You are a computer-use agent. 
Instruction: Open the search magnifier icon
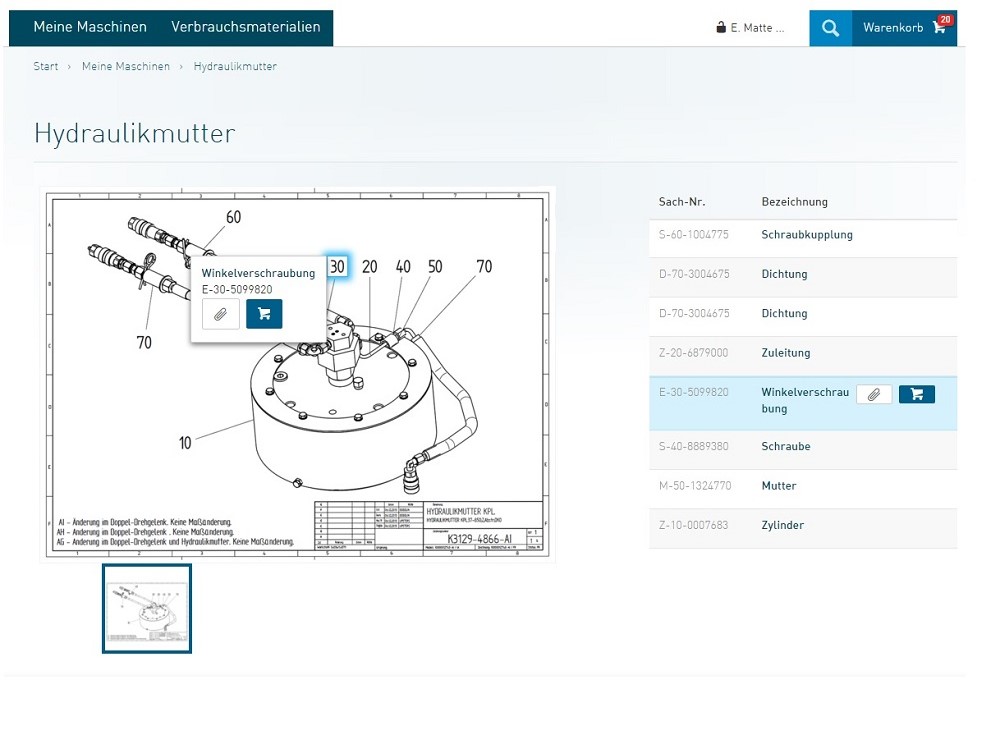click(x=830, y=27)
